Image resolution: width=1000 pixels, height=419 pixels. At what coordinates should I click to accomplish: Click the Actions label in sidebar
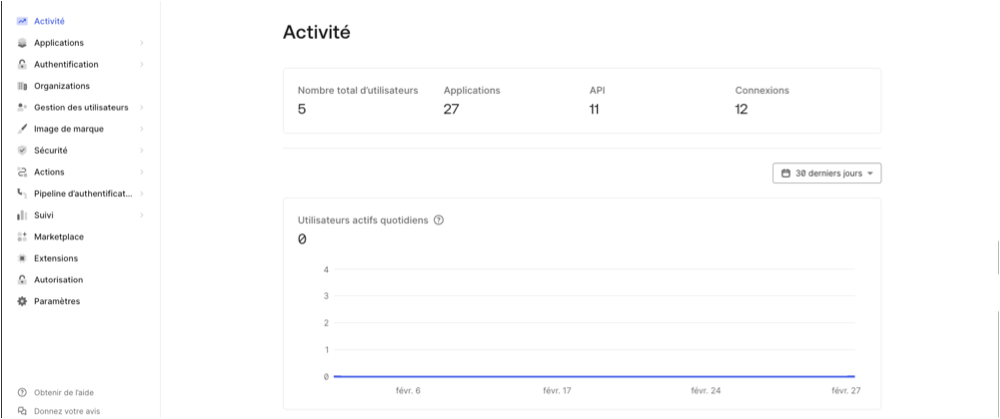pos(49,172)
